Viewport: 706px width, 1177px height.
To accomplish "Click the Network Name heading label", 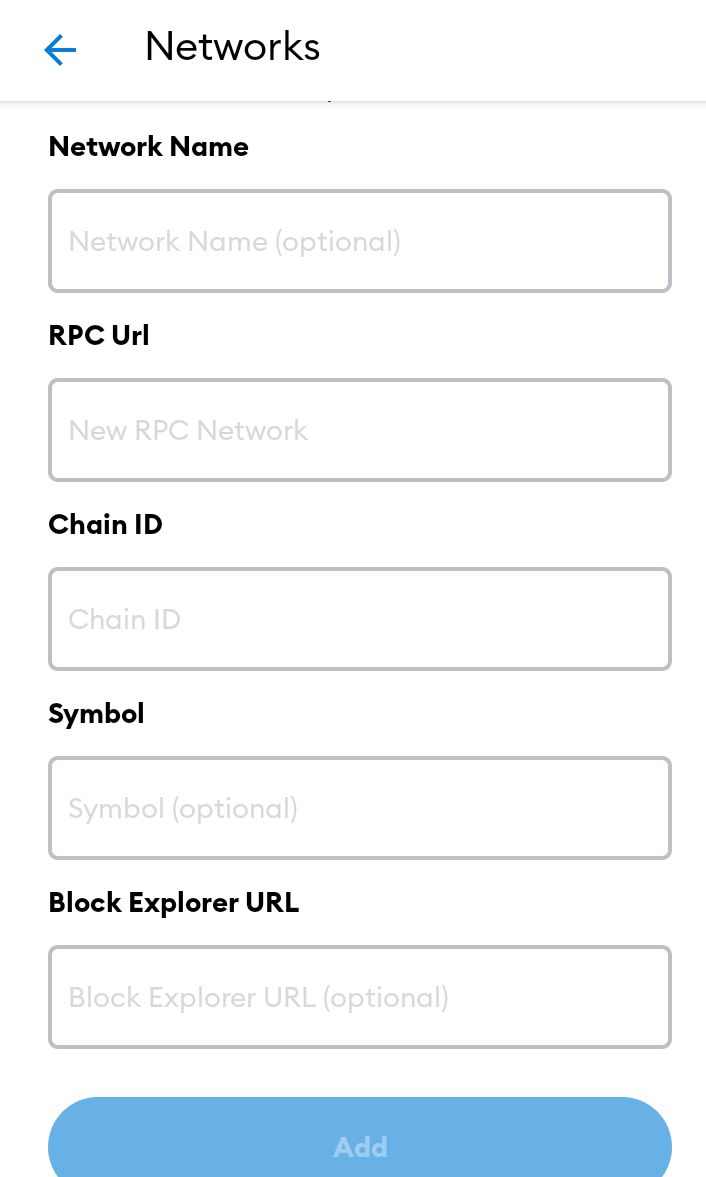I will tap(149, 146).
